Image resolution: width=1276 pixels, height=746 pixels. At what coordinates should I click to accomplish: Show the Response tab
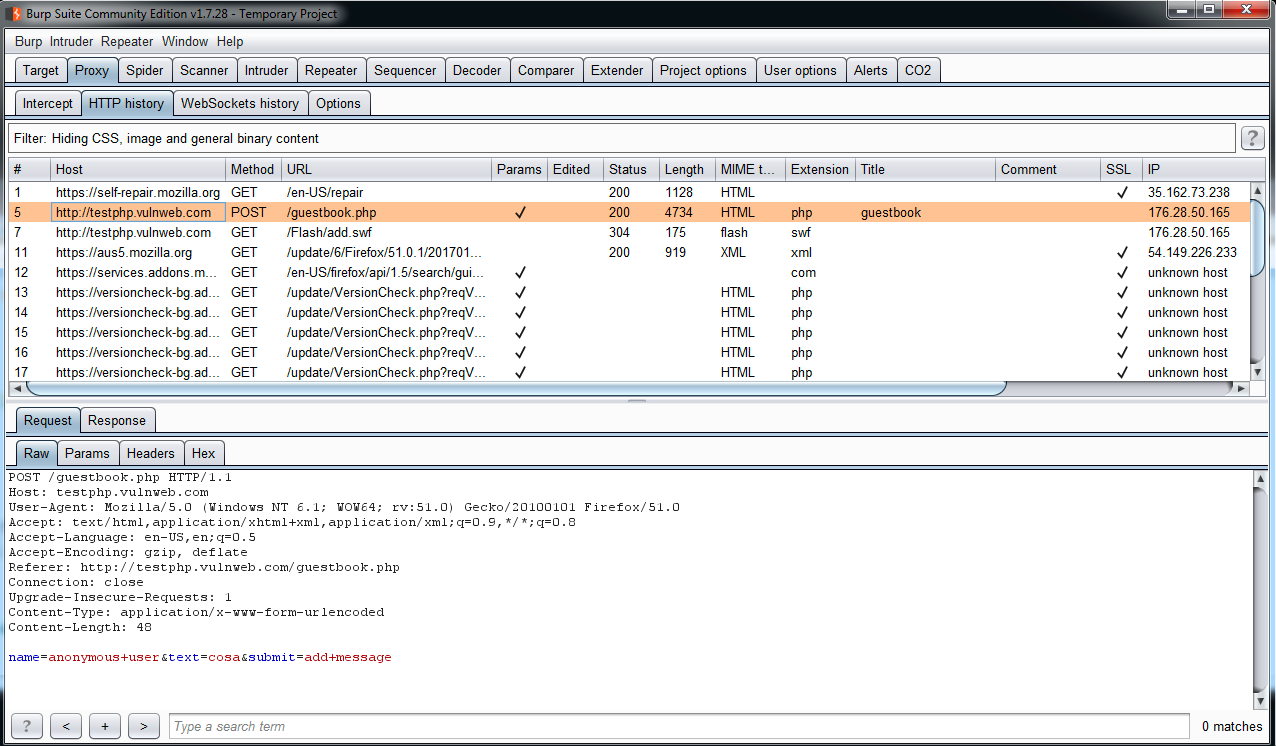117,421
